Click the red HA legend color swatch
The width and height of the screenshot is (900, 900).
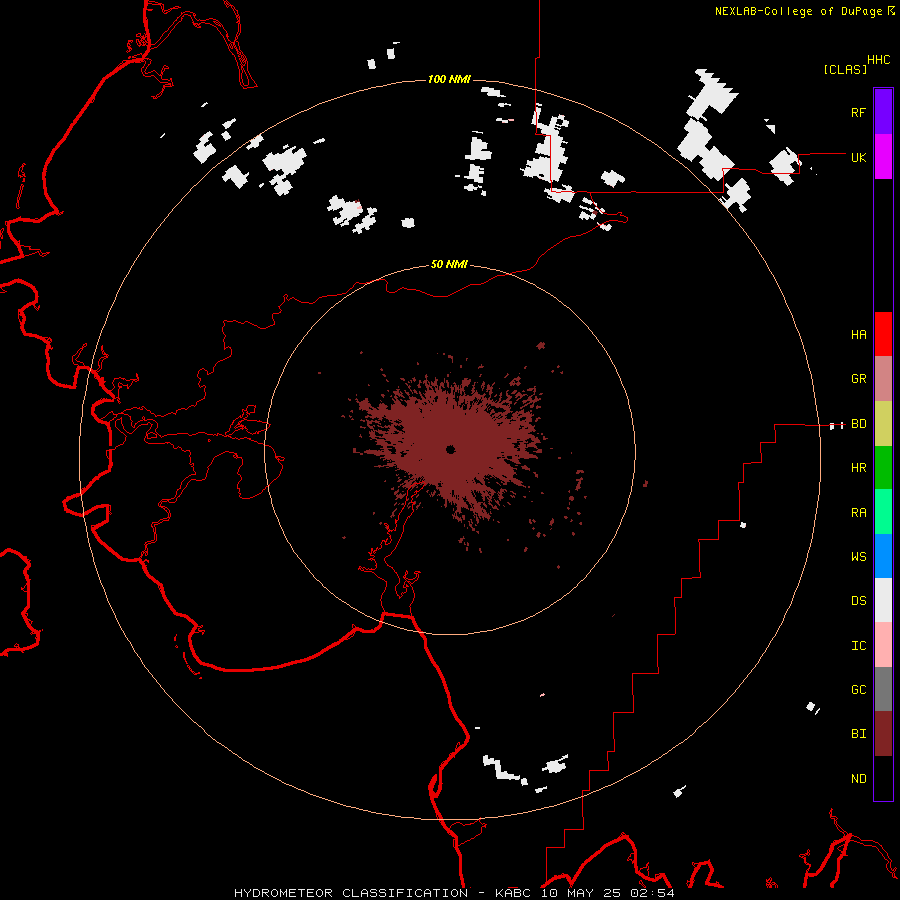coord(883,334)
